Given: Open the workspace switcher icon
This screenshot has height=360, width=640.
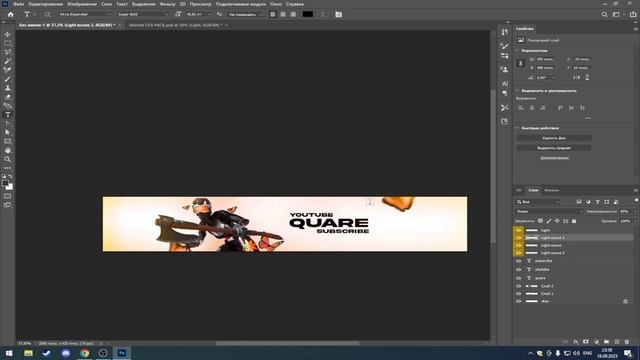Looking at the screenshot, I should click(x=616, y=14).
